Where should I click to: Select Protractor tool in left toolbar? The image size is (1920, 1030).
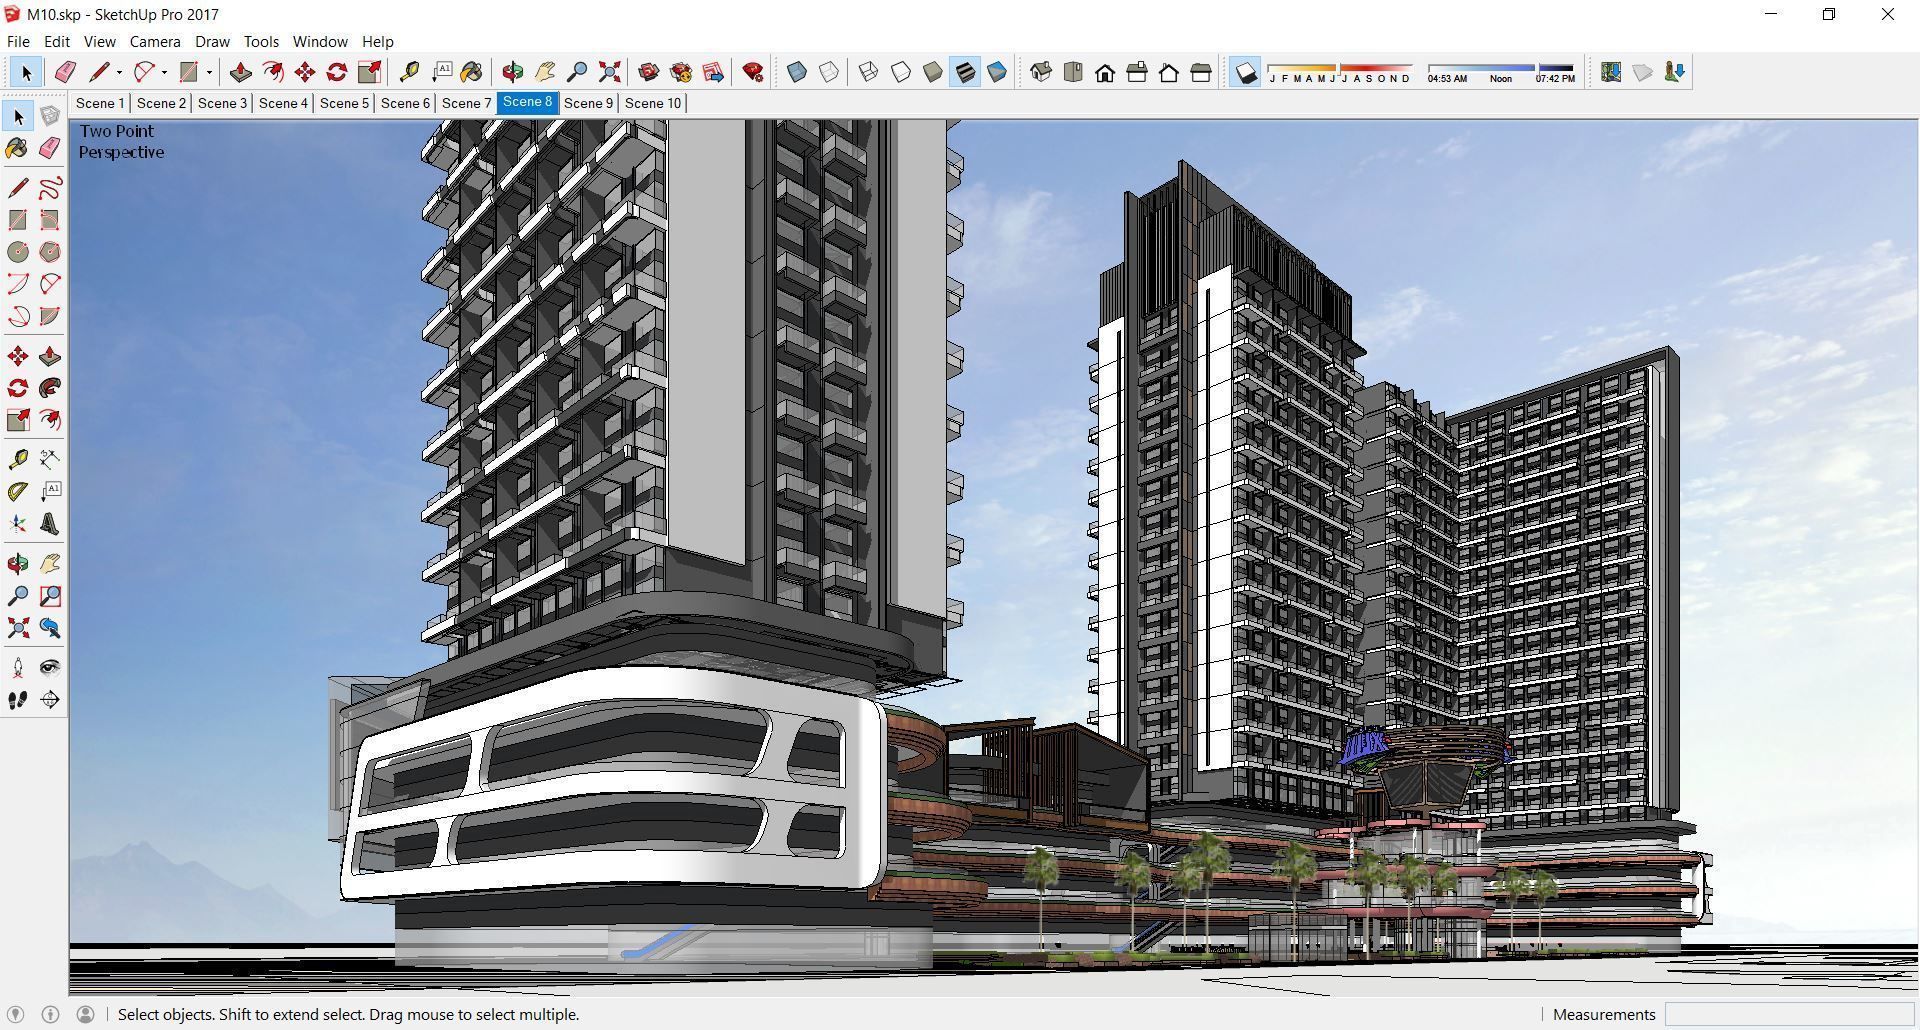click(18, 492)
